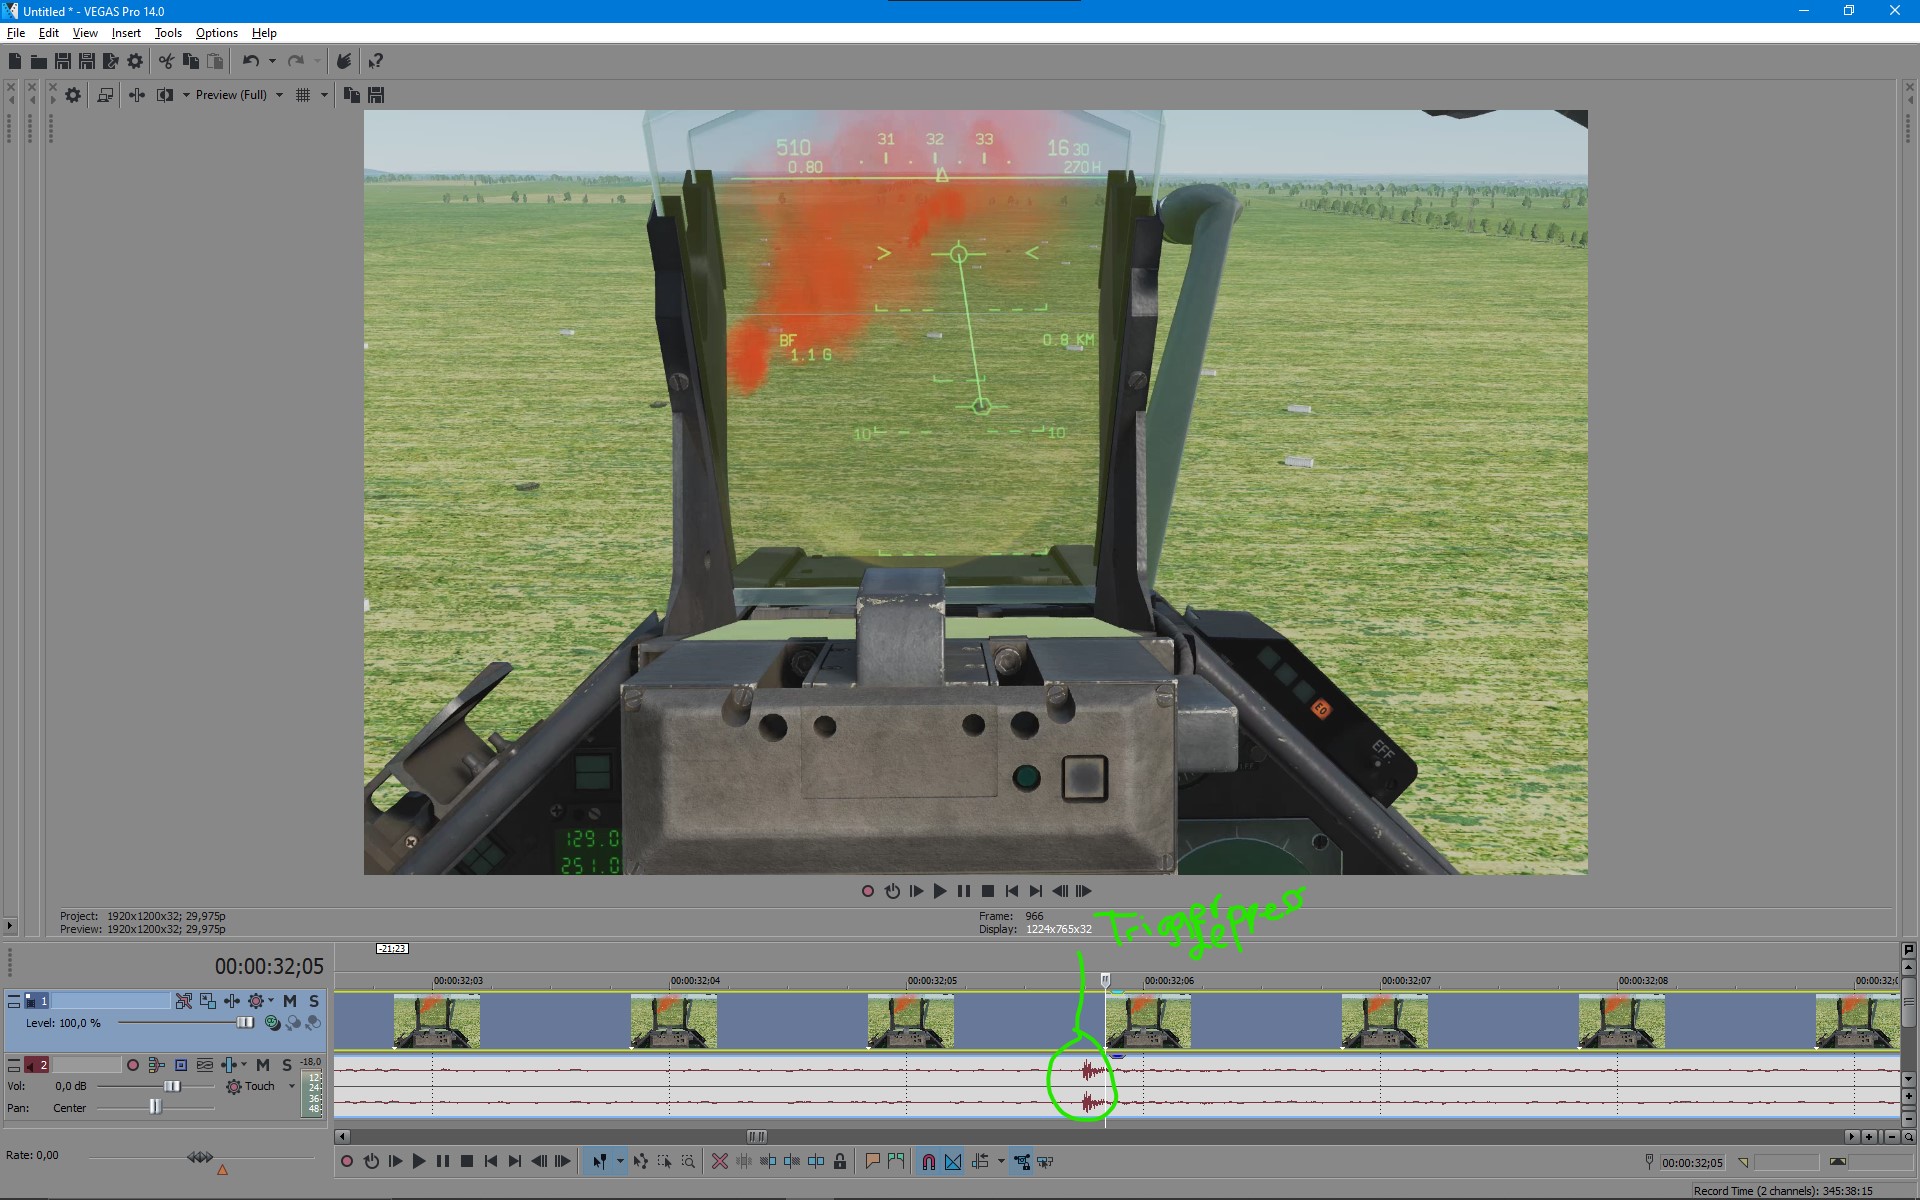The height and width of the screenshot is (1200, 1920).
Task: Click the Render As icon in top toolbar
Action: [111, 61]
